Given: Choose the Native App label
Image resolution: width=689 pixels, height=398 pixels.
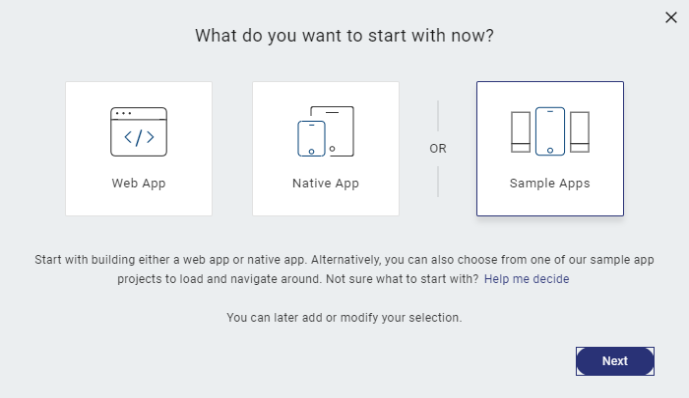Looking at the screenshot, I should (x=326, y=183).
